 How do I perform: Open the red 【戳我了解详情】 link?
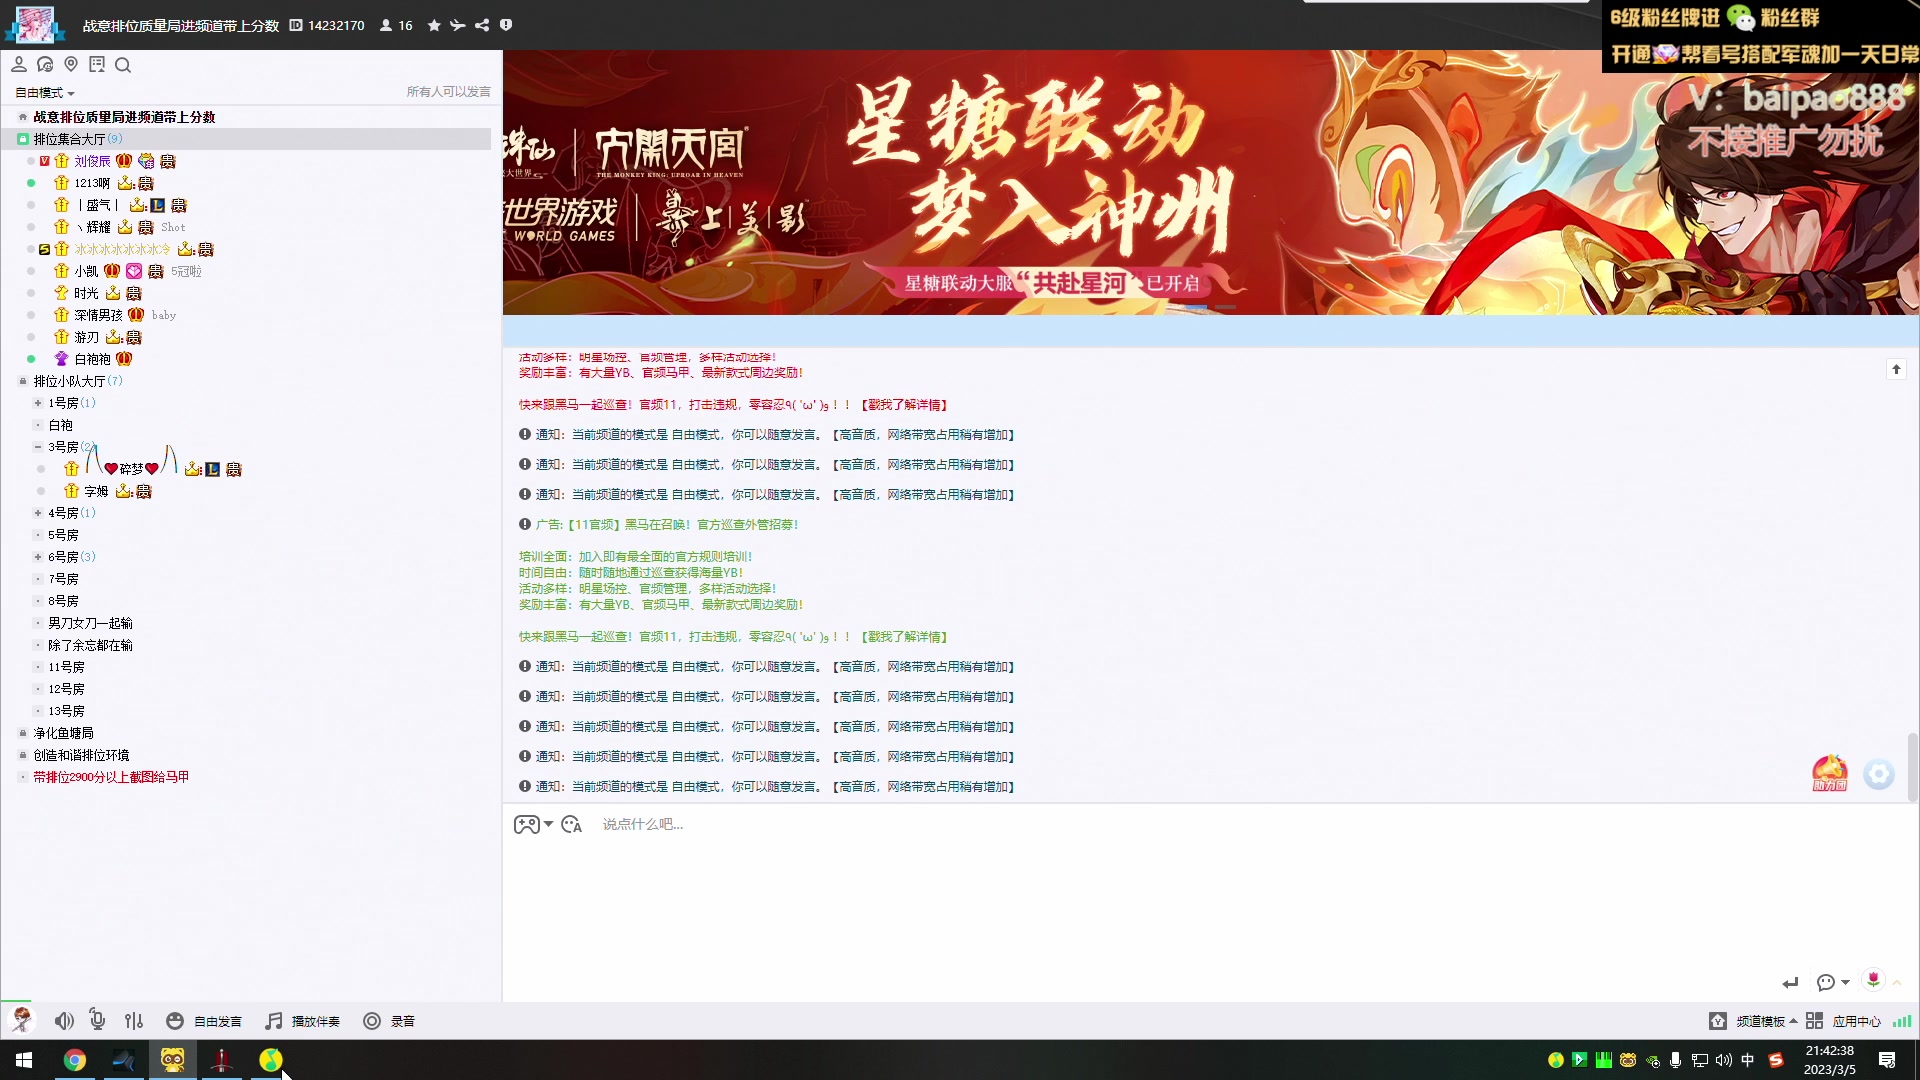(904, 405)
